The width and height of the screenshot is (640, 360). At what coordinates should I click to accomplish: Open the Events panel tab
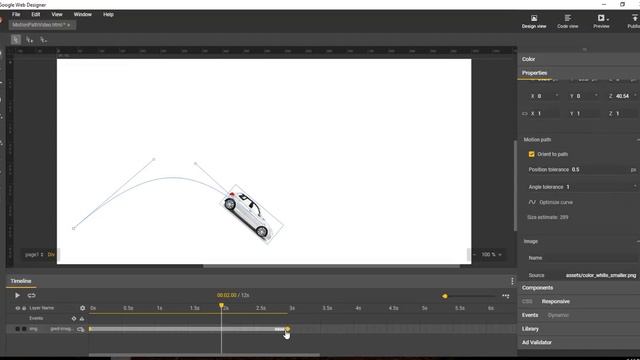click(x=530, y=315)
